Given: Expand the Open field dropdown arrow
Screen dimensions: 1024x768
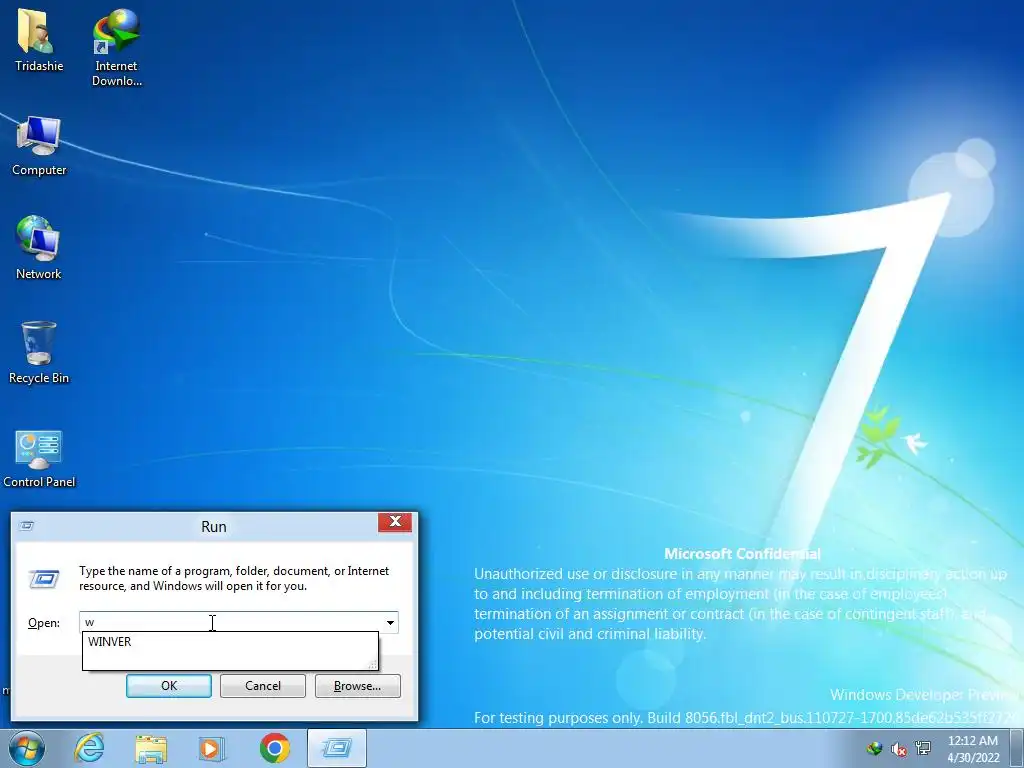Looking at the screenshot, I should pos(390,622).
